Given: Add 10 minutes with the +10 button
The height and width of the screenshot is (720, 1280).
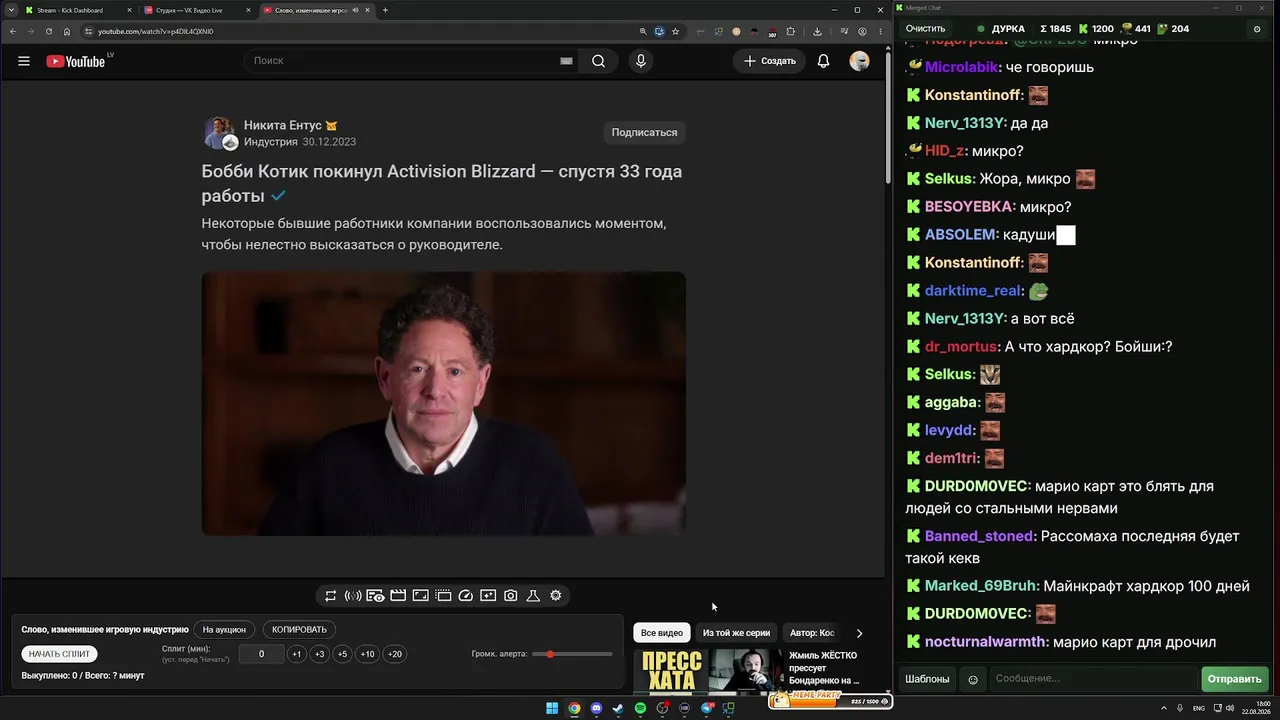Looking at the screenshot, I should pyautogui.click(x=367, y=654).
